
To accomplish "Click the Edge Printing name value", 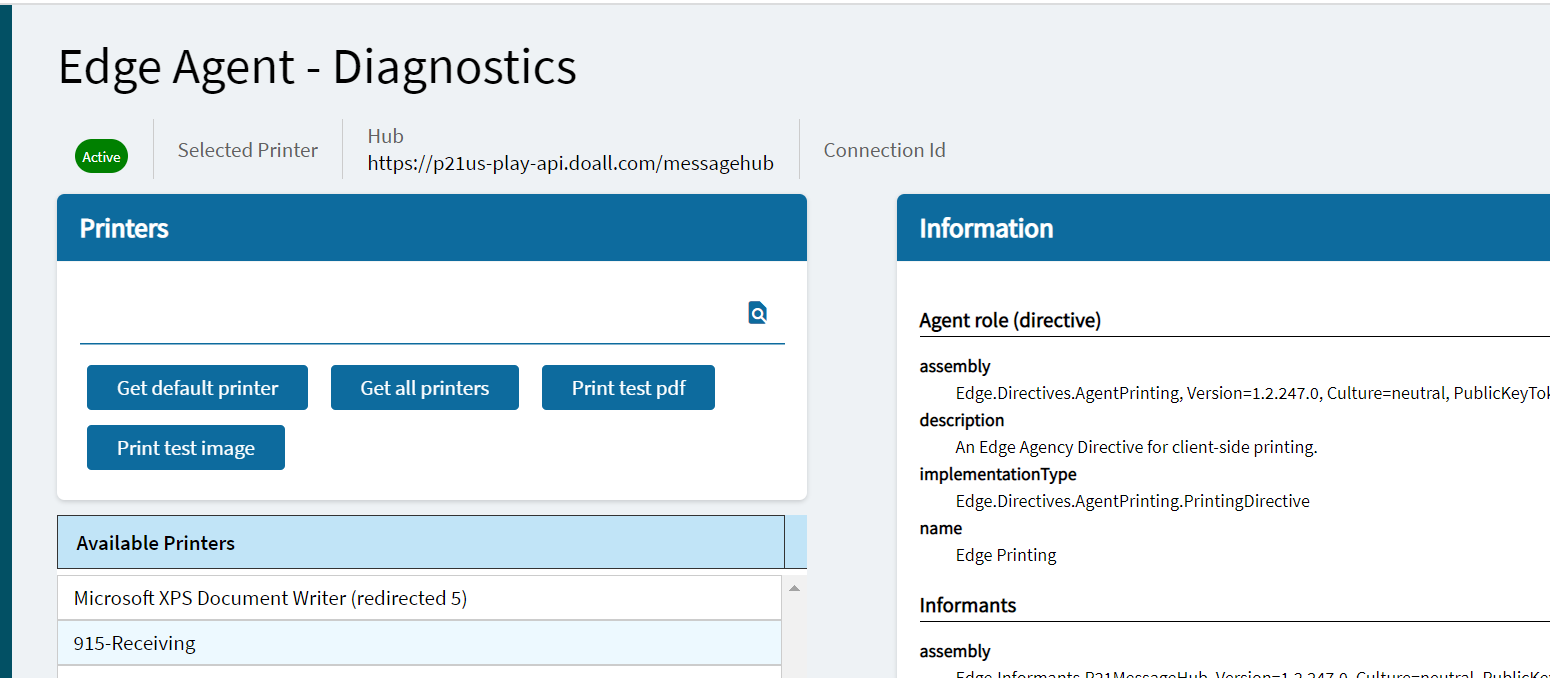I will click(x=1006, y=555).
